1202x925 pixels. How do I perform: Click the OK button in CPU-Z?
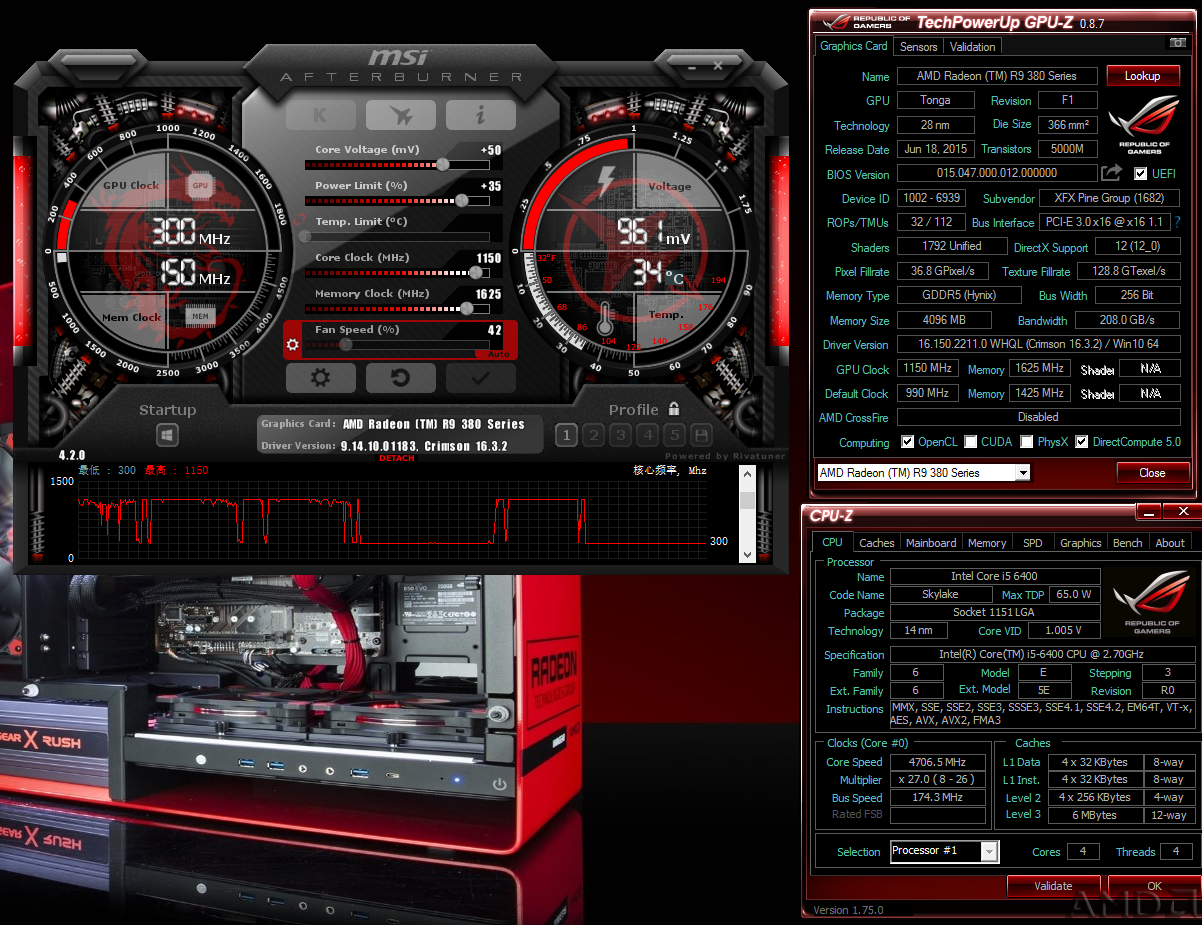(1154, 886)
